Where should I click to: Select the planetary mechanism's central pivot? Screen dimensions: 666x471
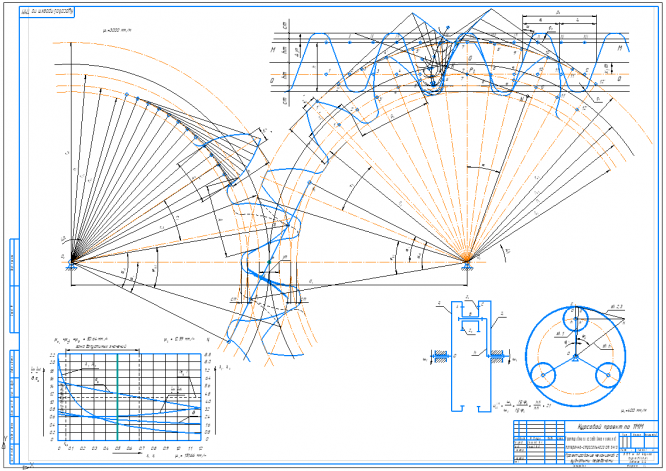[x=575, y=357]
